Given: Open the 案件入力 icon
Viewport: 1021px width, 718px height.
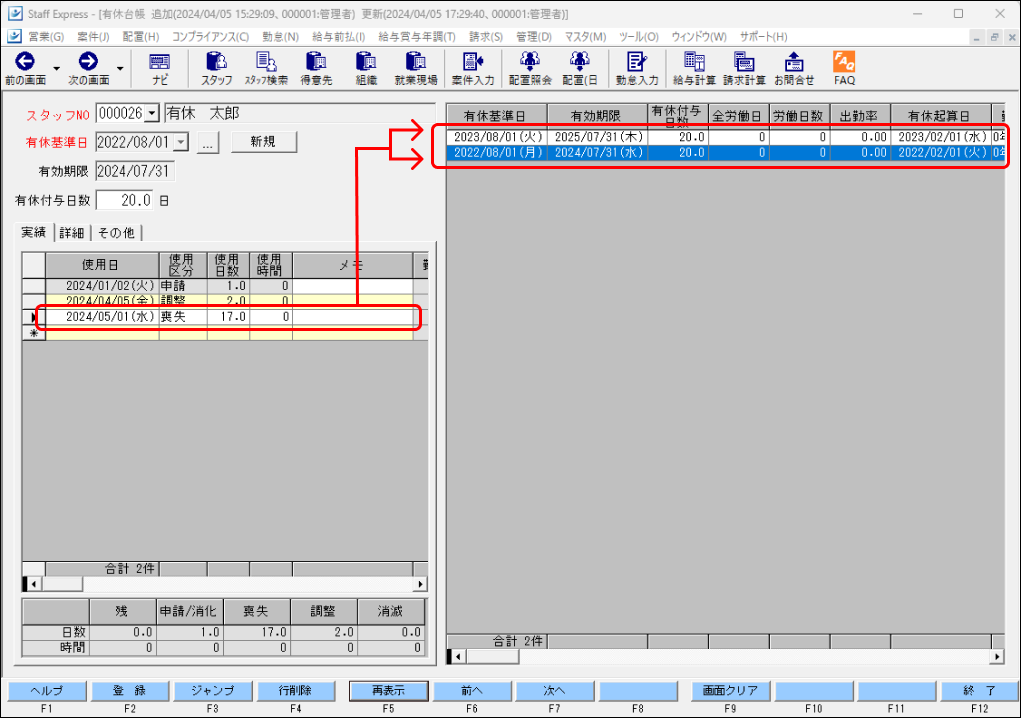Looking at the screenshot, I should pos(473,62).
